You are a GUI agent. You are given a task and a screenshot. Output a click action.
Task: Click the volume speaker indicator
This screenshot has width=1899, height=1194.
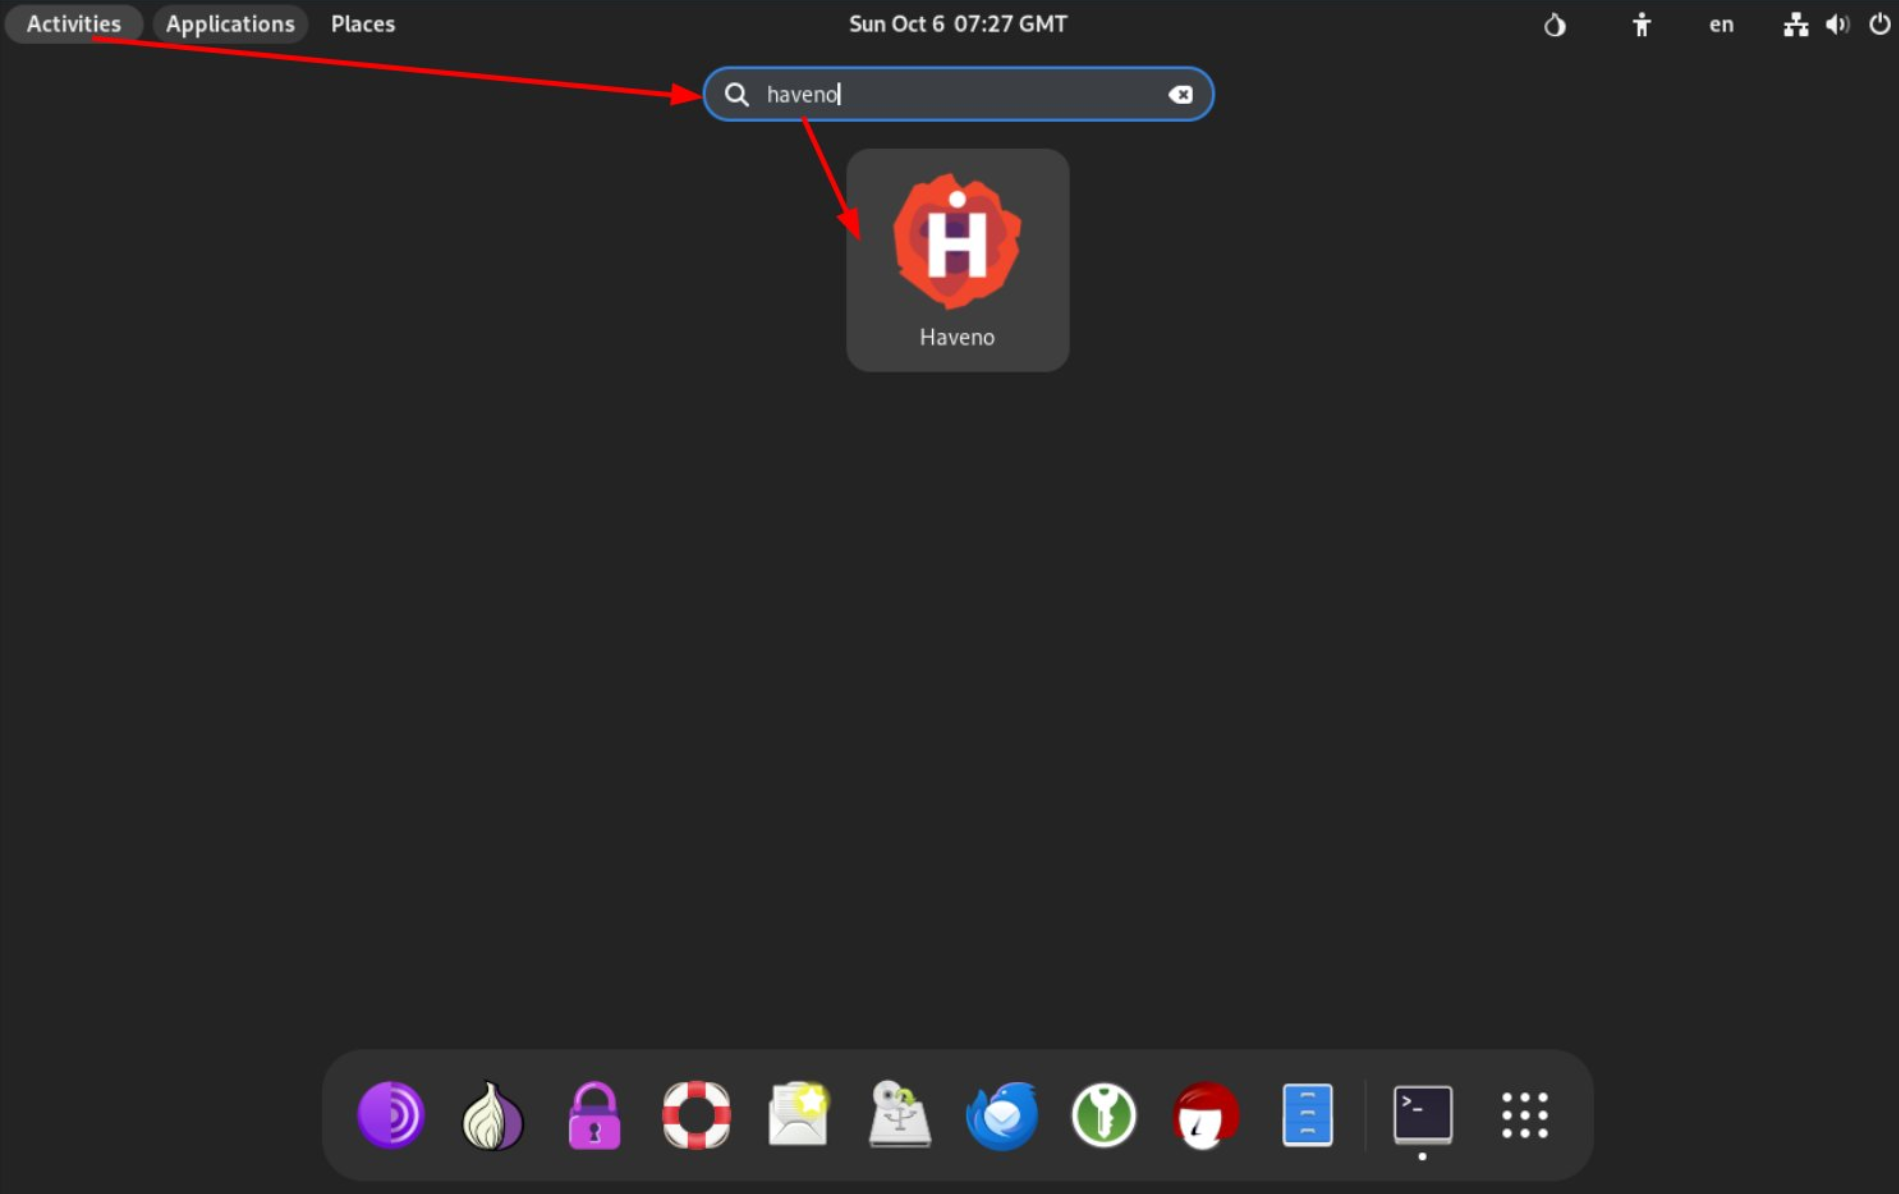1837,24
